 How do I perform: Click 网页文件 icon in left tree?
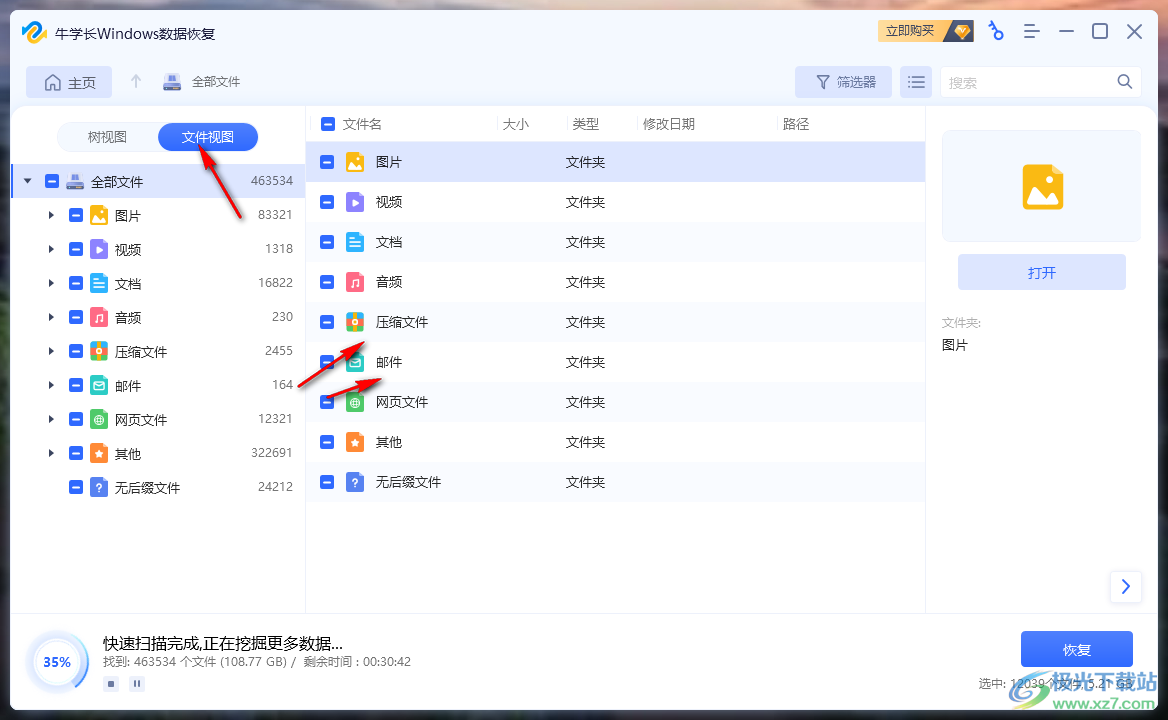(99, 419)
